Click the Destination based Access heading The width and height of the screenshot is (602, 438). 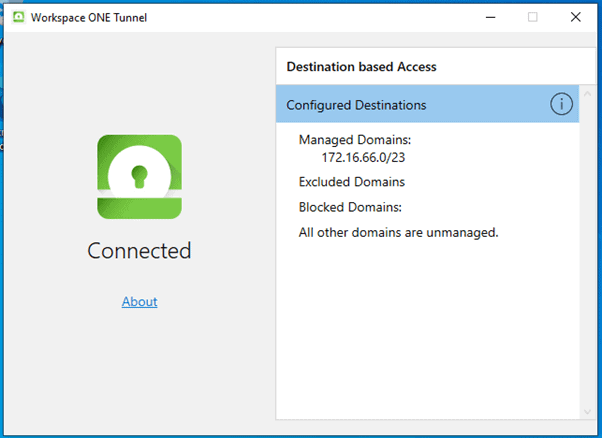coord(361,67)
